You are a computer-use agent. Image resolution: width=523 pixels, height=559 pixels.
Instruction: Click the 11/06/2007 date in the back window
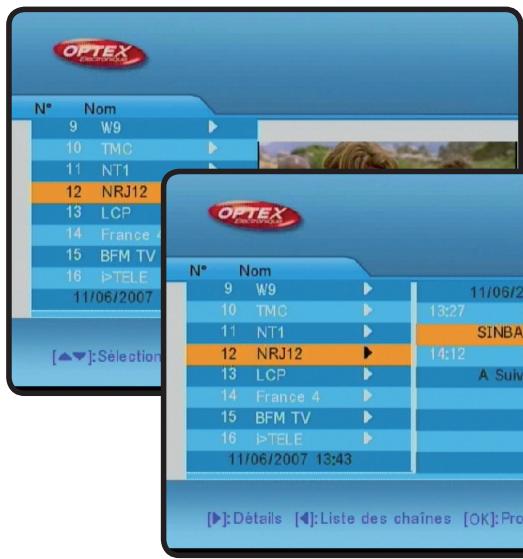tap(113, 297)
